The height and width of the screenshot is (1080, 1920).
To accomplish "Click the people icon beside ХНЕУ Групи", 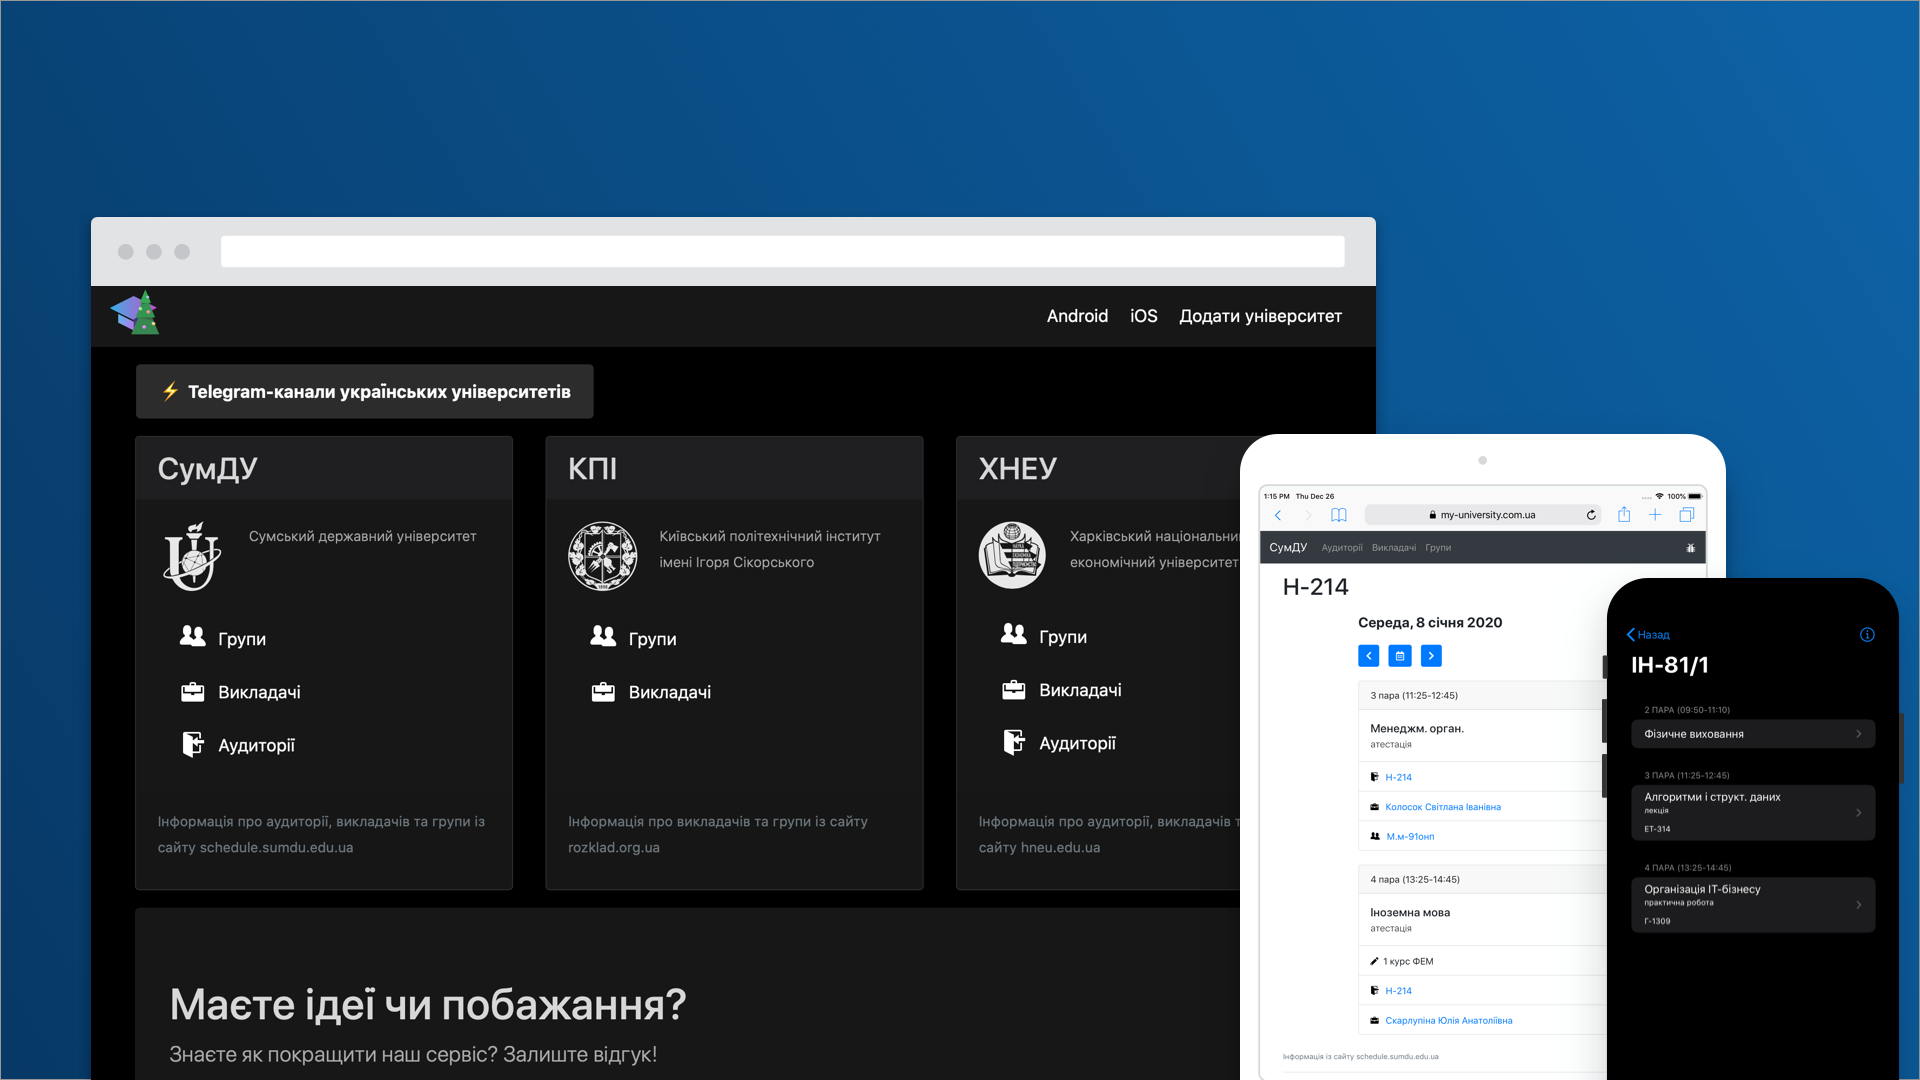I will 1014,634.
